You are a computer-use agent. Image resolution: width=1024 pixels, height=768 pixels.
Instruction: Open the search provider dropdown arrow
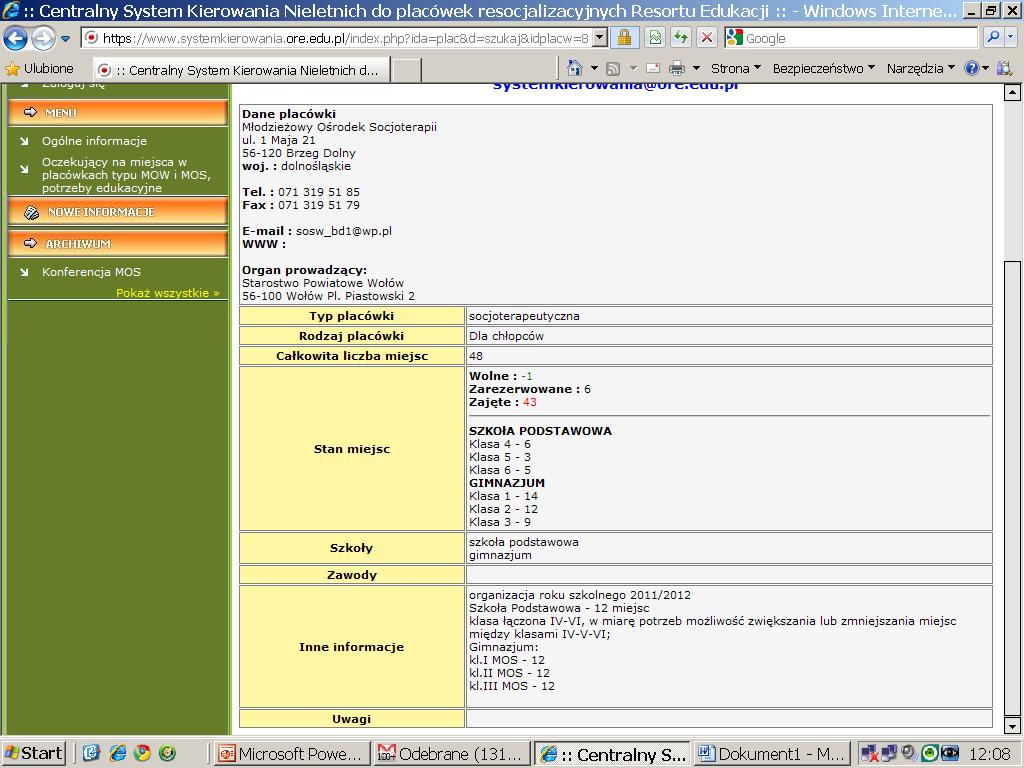coord(1011,38)
